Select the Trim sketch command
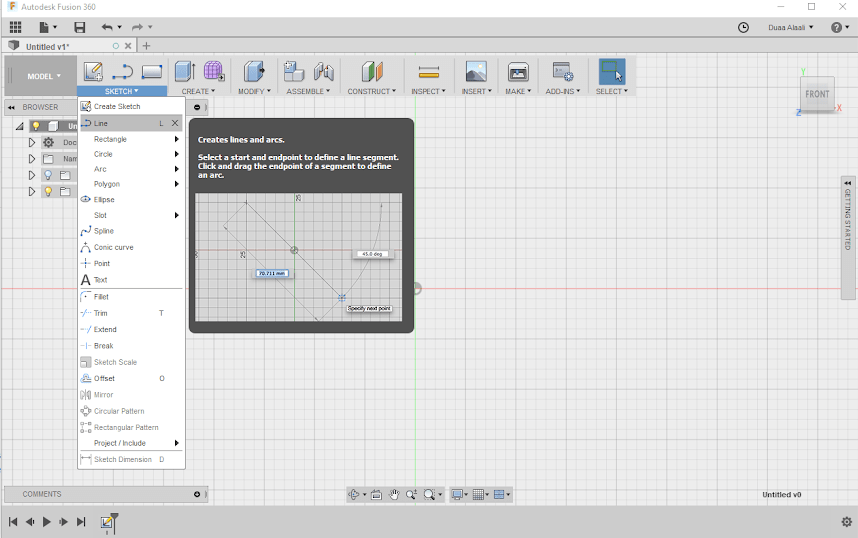 coord(131,313)
